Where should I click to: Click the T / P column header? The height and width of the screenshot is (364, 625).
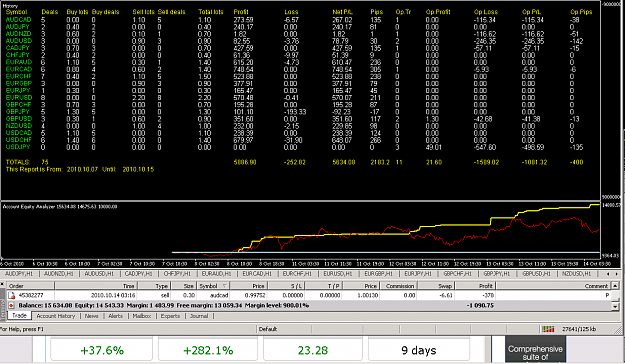click(324, 286)
